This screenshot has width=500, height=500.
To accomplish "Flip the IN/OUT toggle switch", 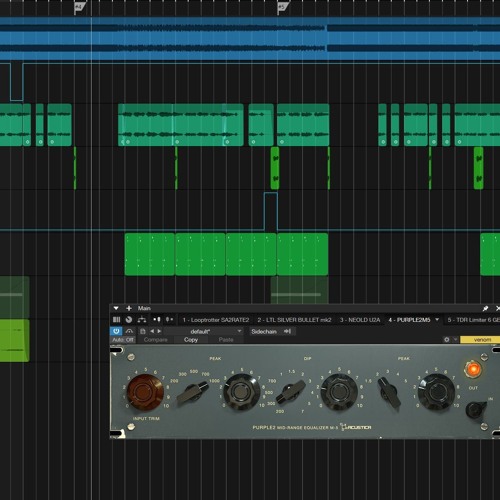I will point(475,410).
